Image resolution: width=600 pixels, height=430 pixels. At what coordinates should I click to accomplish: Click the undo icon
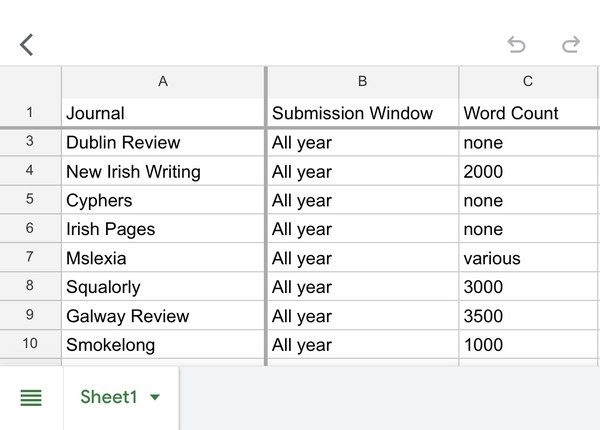516,44
